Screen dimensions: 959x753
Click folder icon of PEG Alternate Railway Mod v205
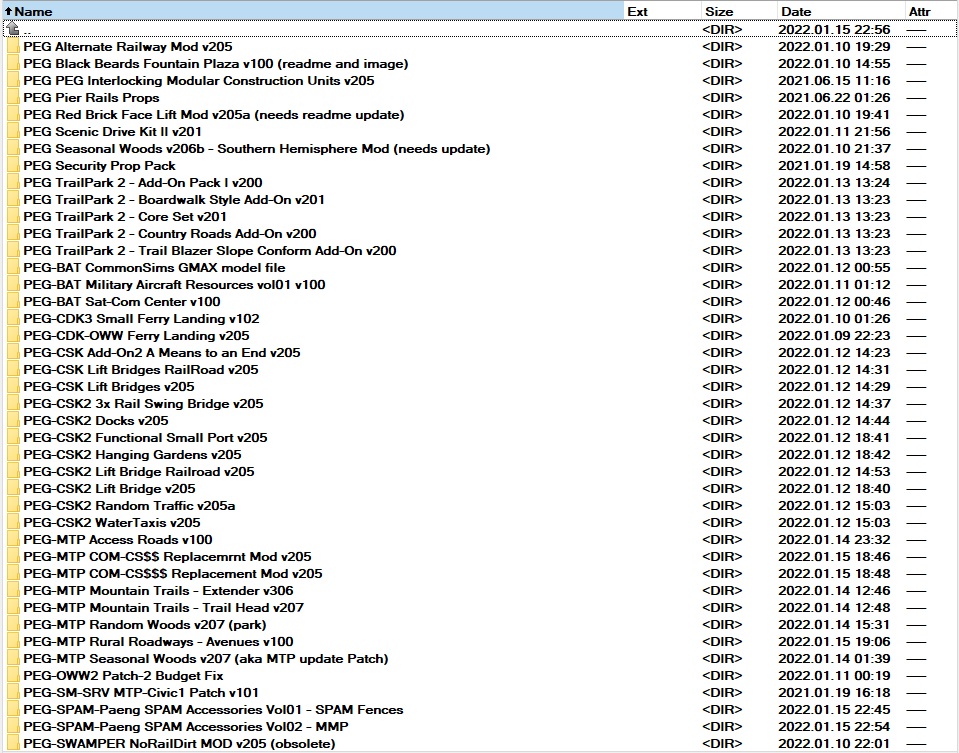pos(13,46)
